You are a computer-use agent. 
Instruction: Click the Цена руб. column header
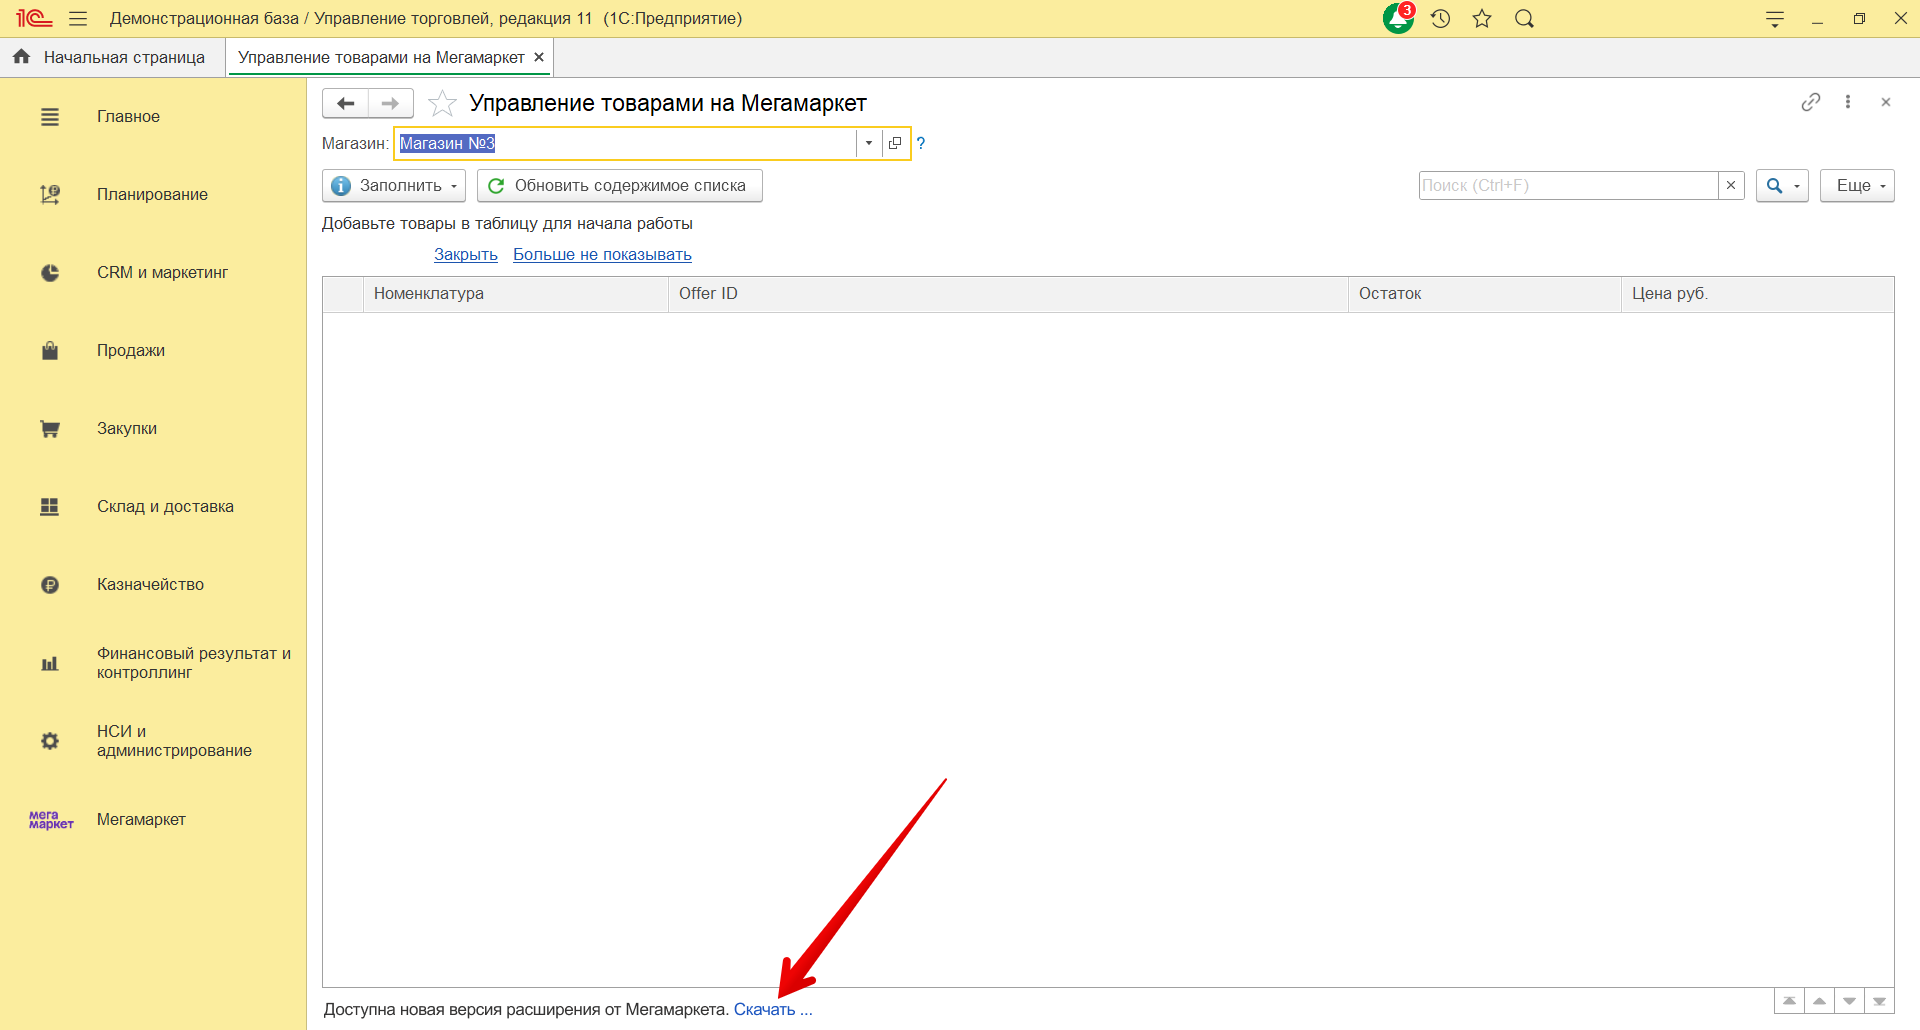[x=1757, y=294]
